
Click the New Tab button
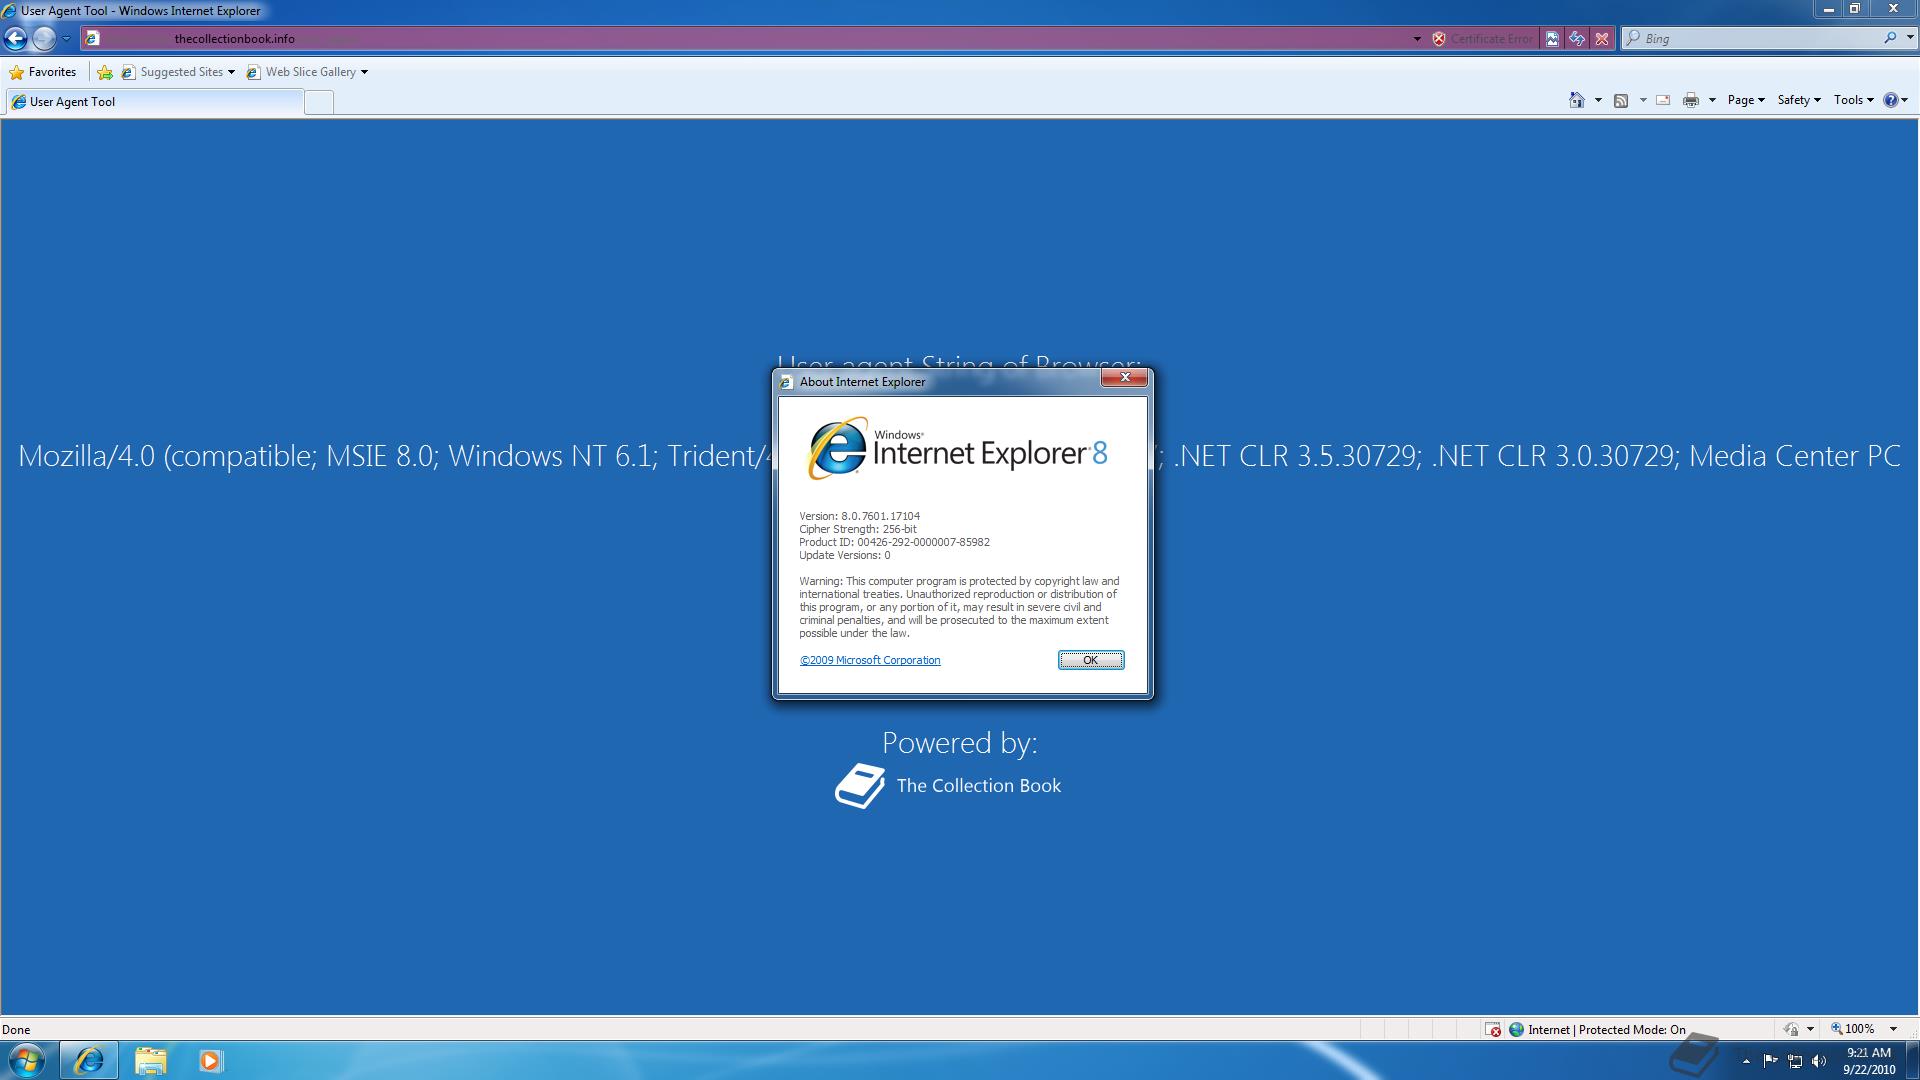318,102
